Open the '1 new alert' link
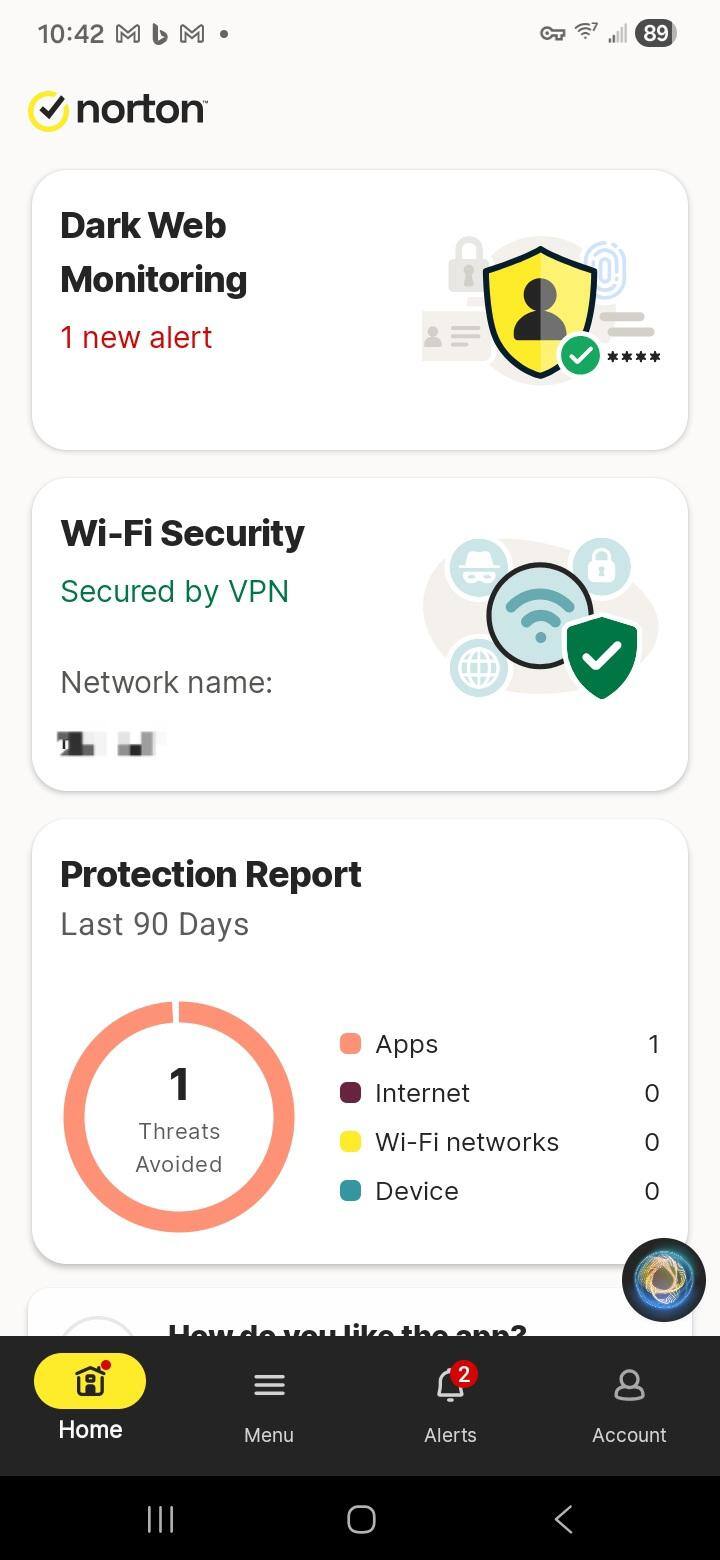 pos(136,337)
